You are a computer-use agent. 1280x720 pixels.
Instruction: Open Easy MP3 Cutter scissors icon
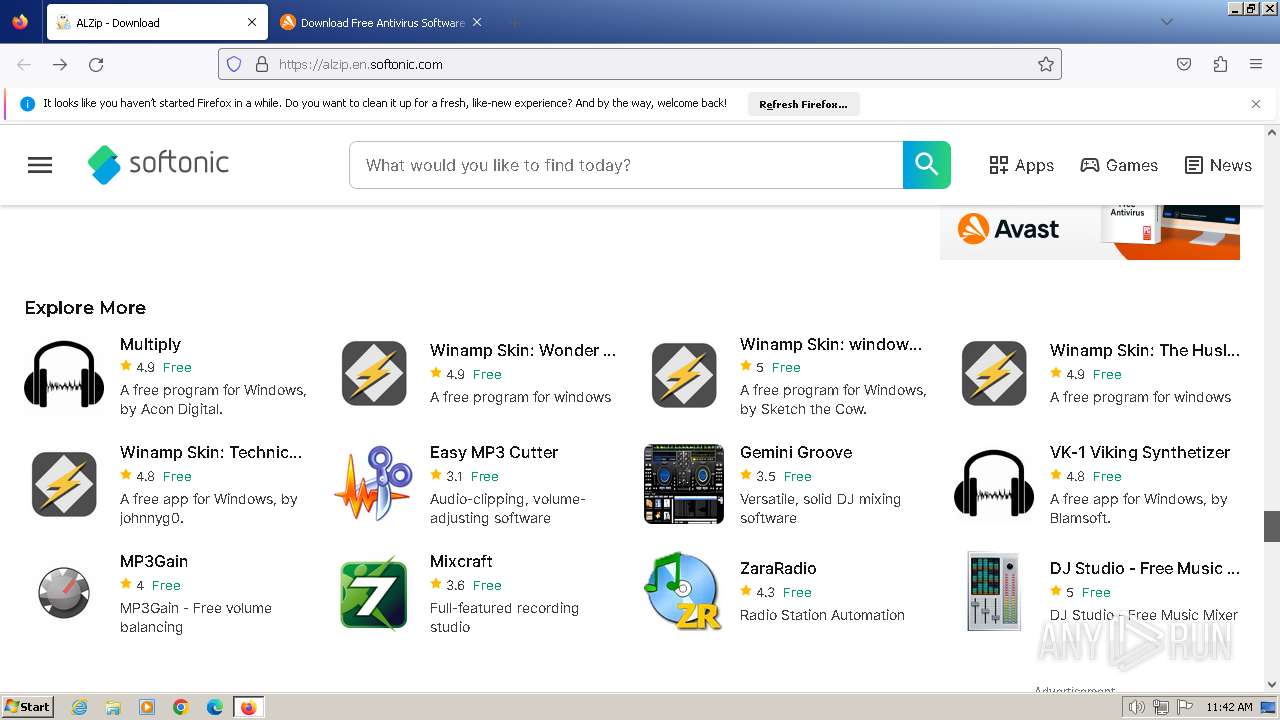tap(374, 484)
